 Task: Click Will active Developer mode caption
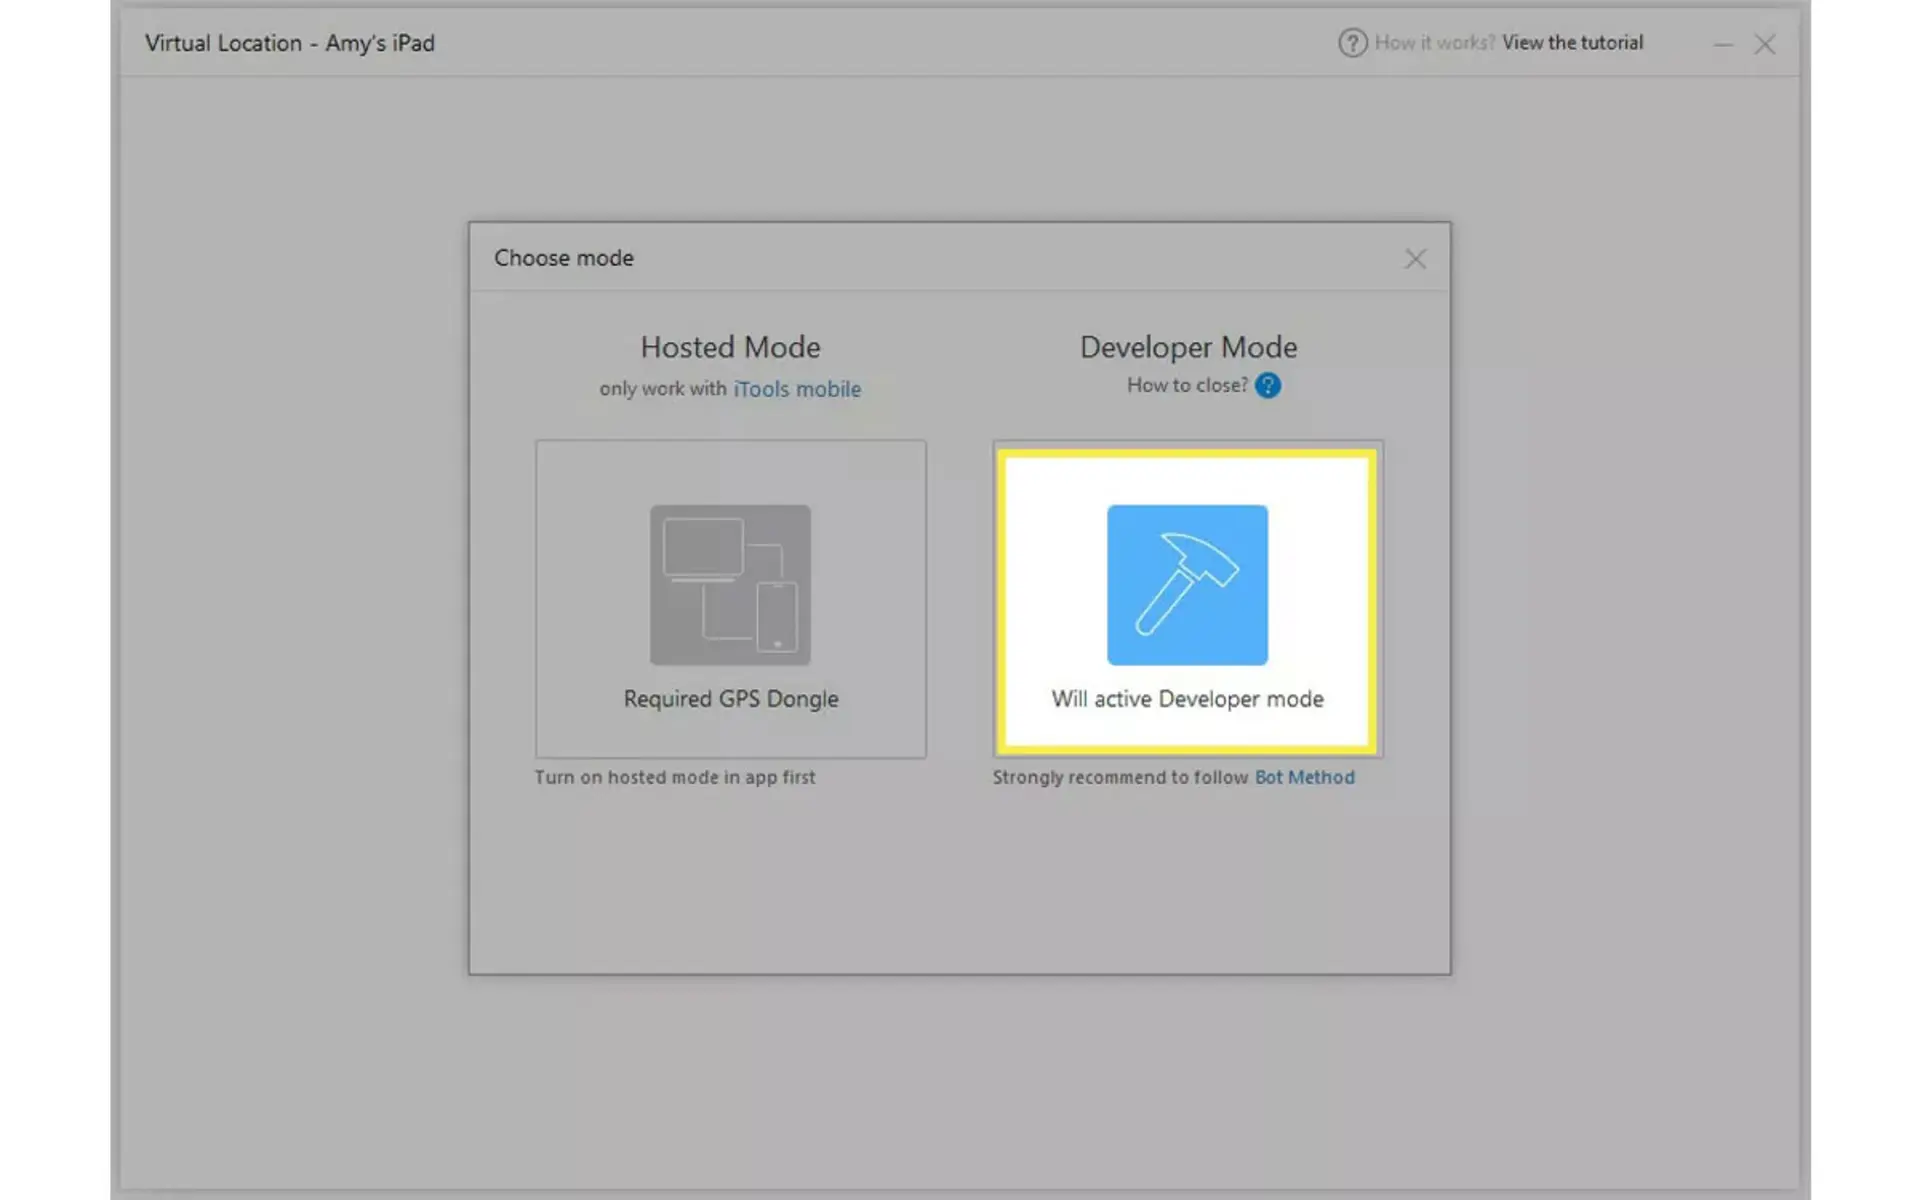point(1187,699)
